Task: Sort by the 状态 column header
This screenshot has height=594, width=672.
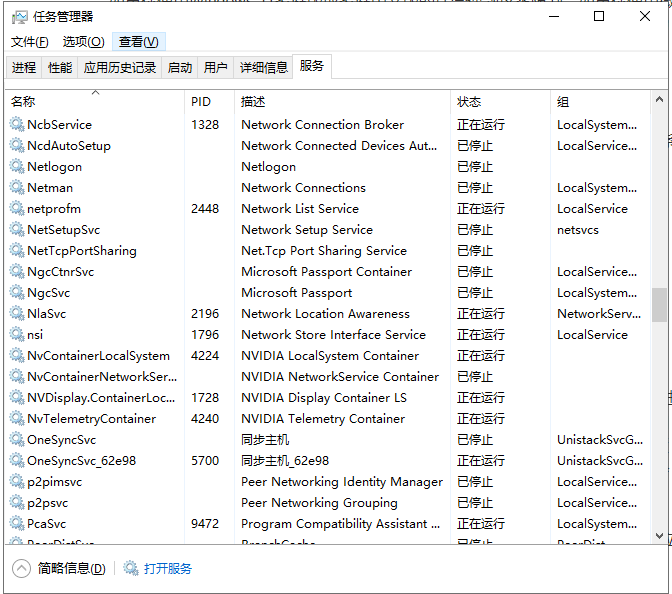Action: (469, 102)
